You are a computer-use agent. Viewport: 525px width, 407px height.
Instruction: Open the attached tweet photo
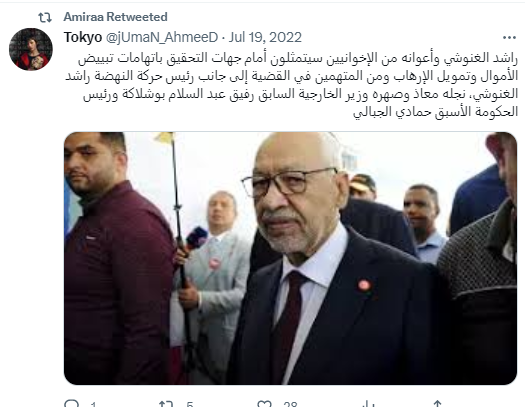[x=290, y=258]
